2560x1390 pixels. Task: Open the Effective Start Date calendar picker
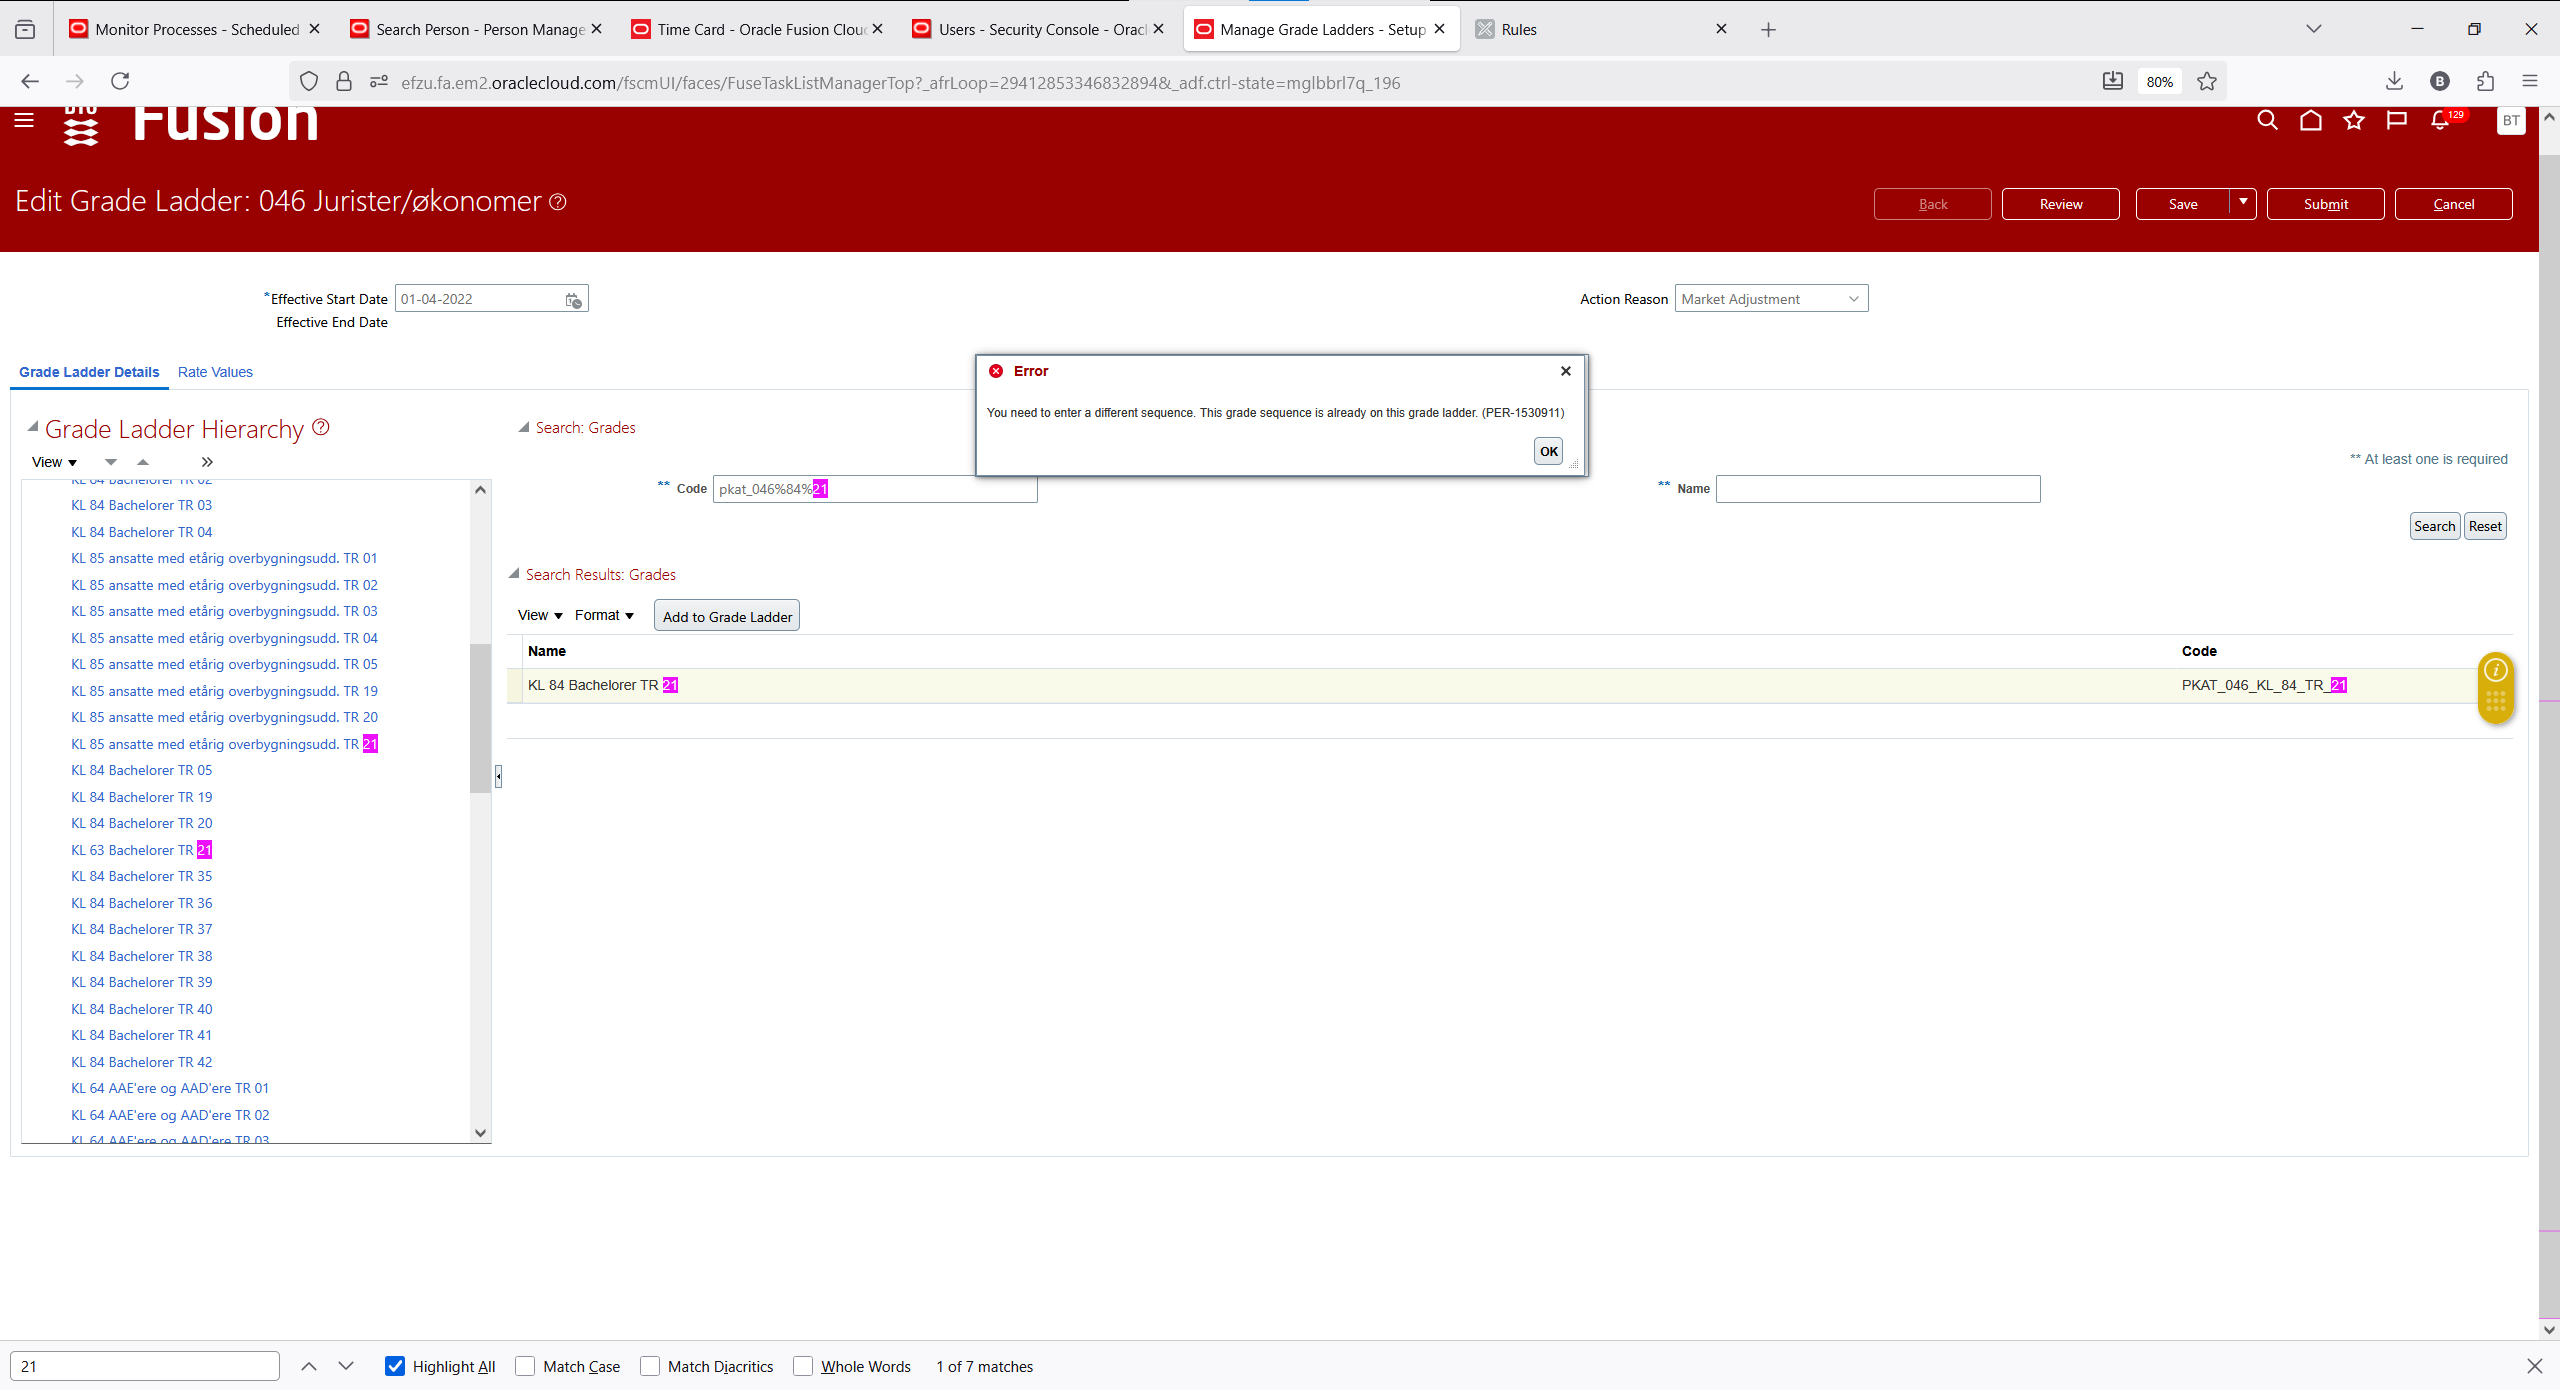tap(572, 299)
